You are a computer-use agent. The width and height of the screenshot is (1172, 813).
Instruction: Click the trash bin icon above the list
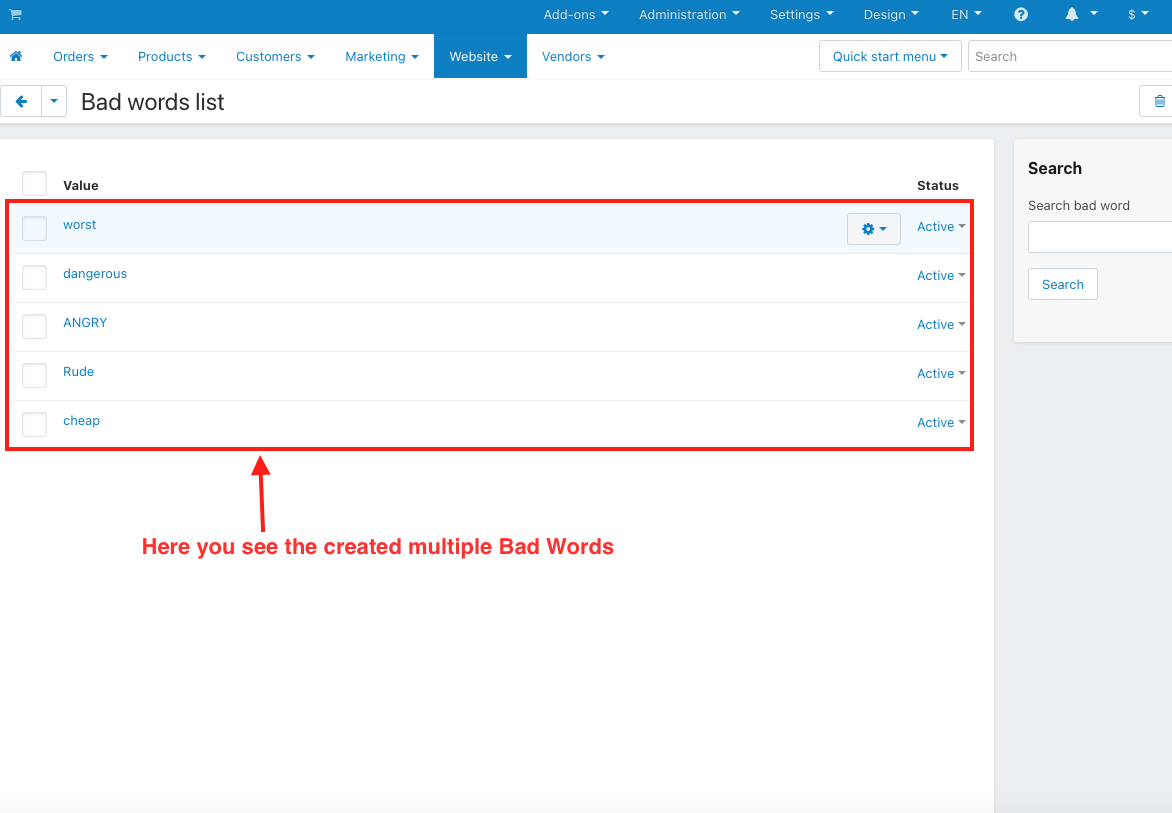click(1159, 101)
